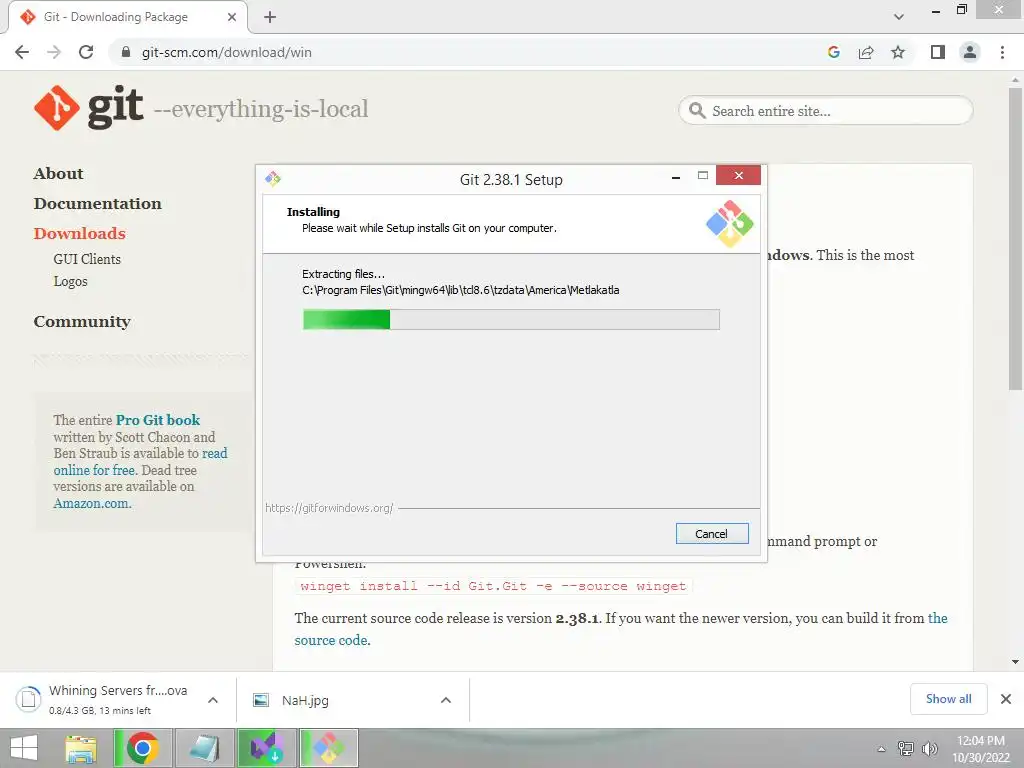Click the search magnifier icon
This screenshot has width=1024, height=768.
697,111
